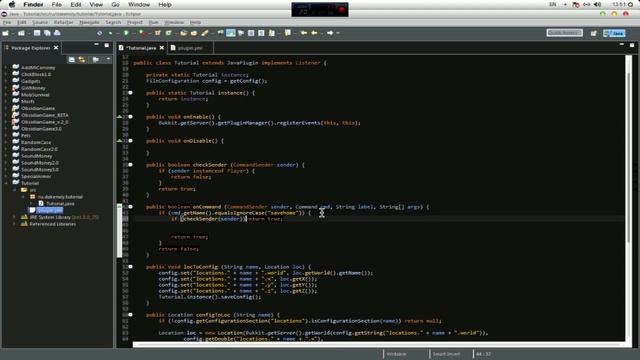This screenshot has width=640, height=360.
Task: Toggle code folding for onDisable() method
Action: click(131, 141)
